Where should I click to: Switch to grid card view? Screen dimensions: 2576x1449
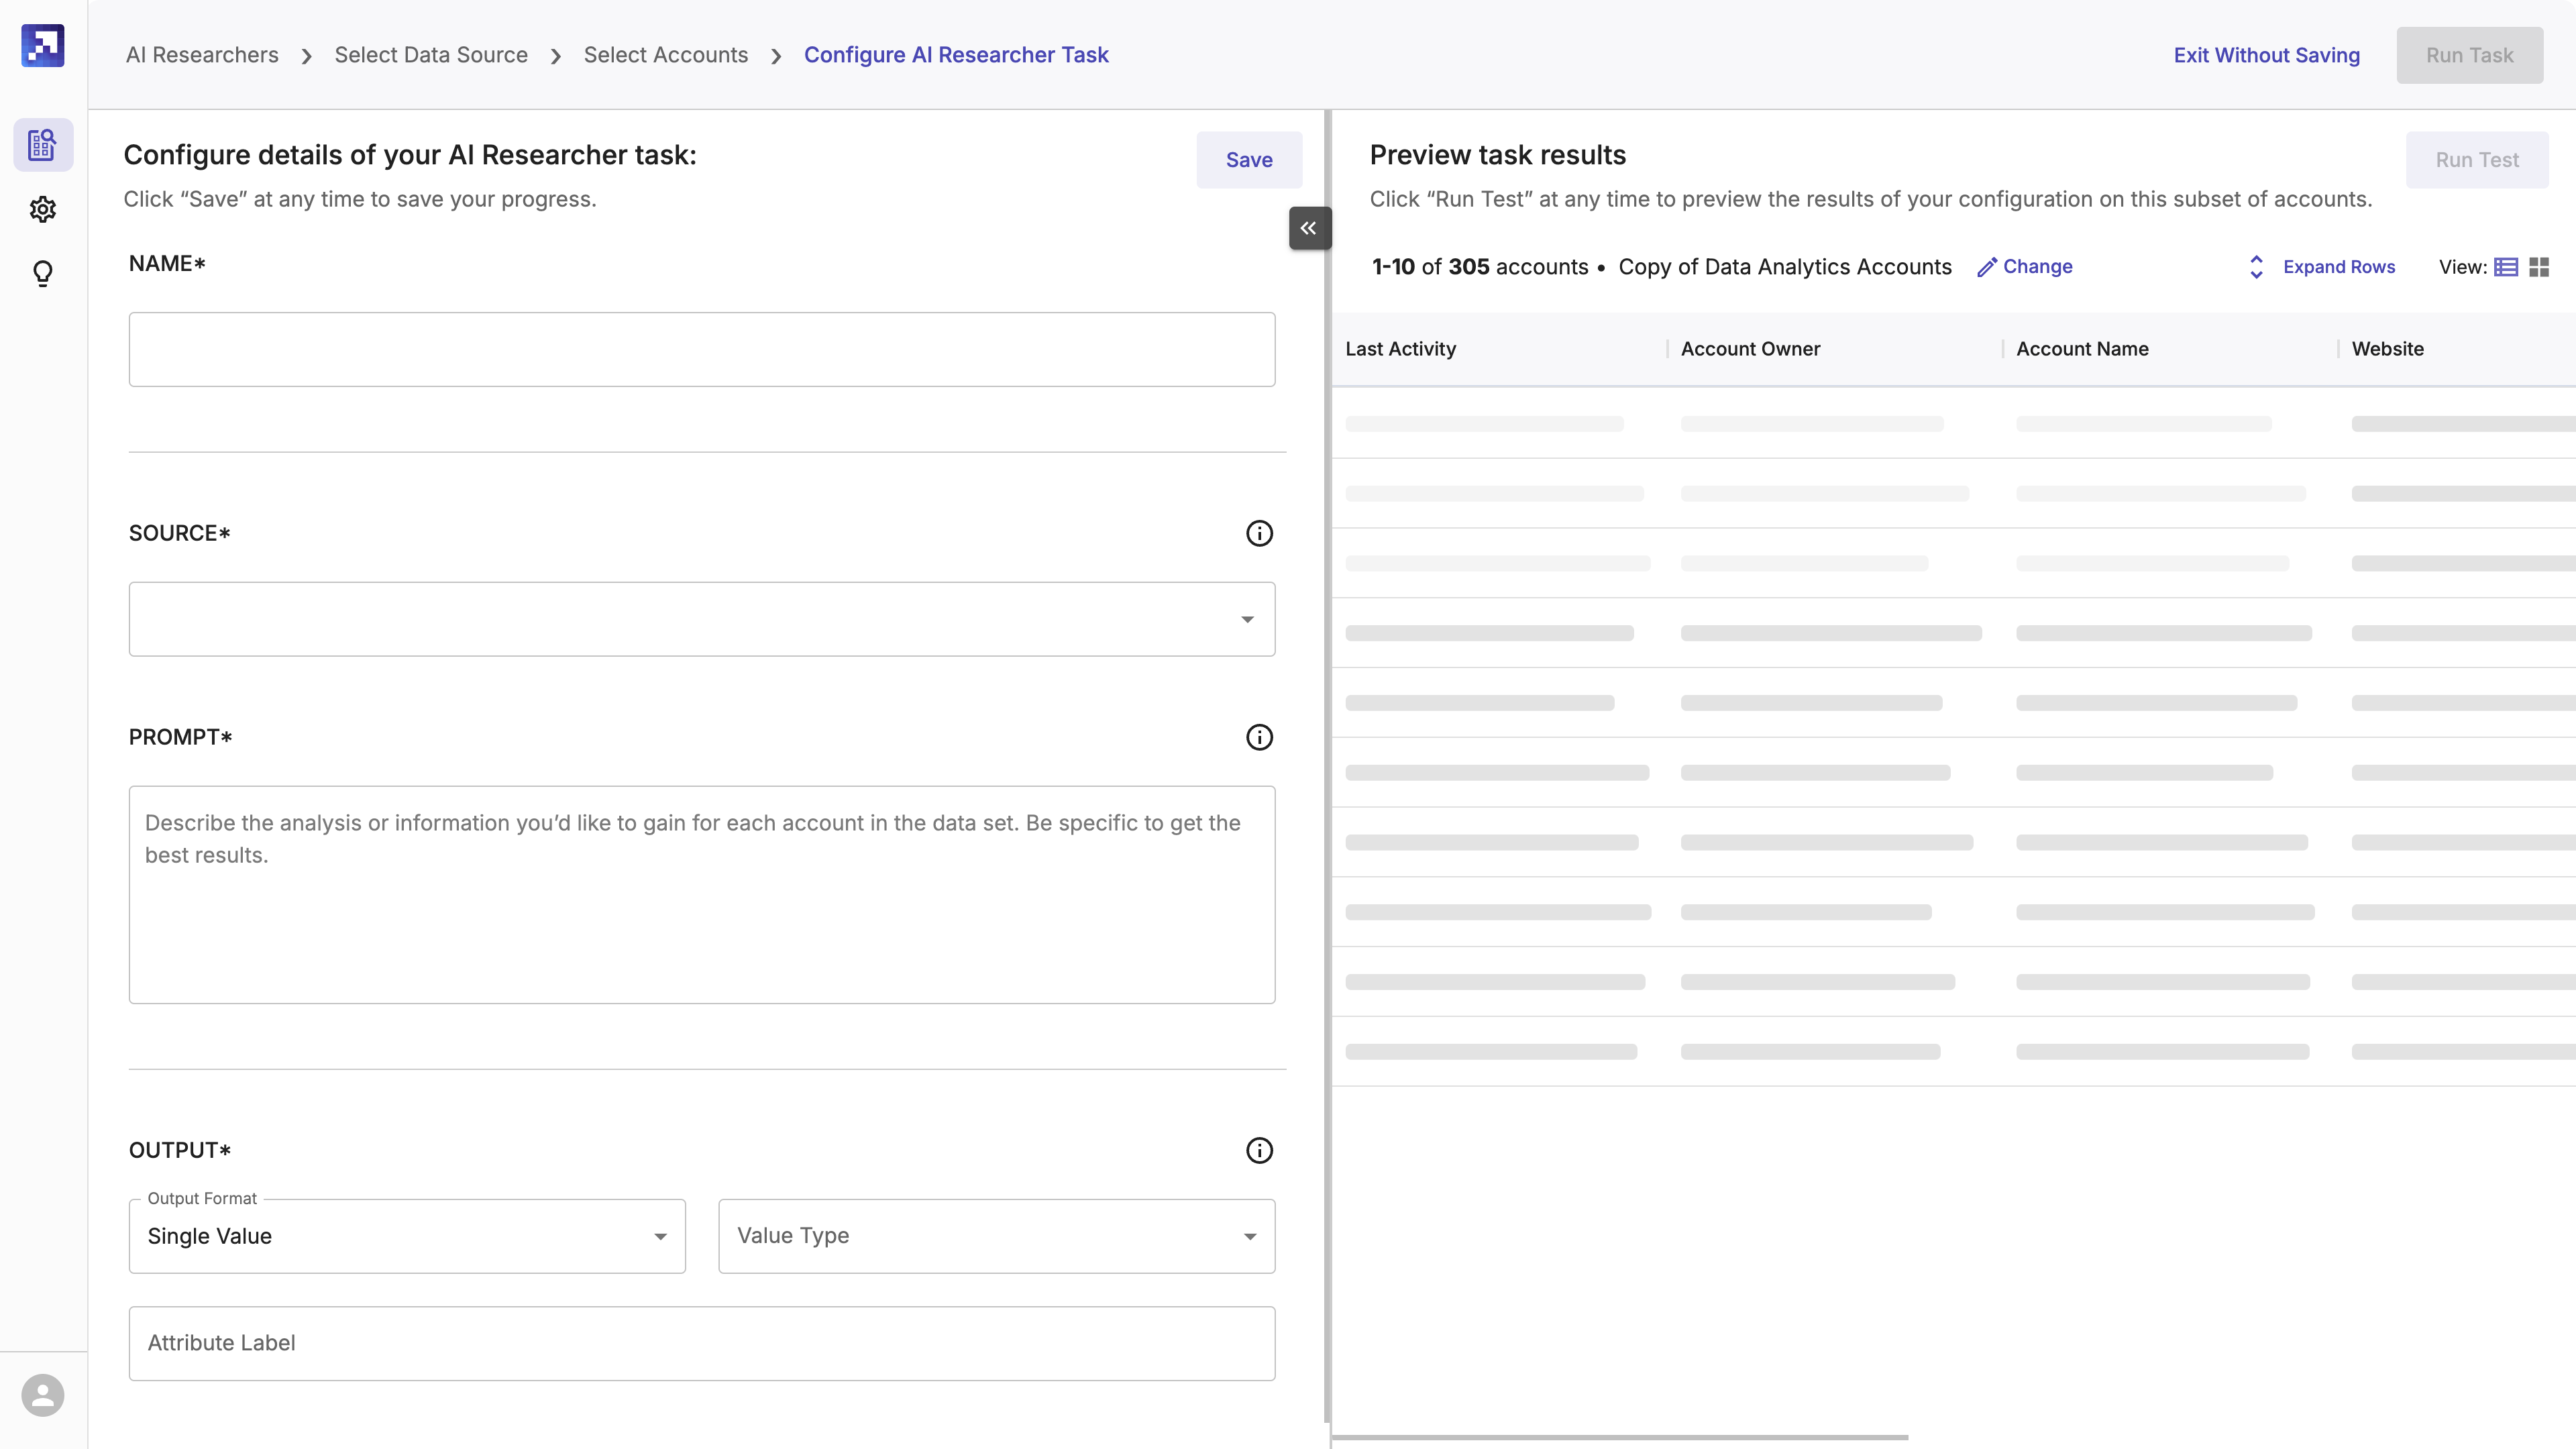point(2539,267)
